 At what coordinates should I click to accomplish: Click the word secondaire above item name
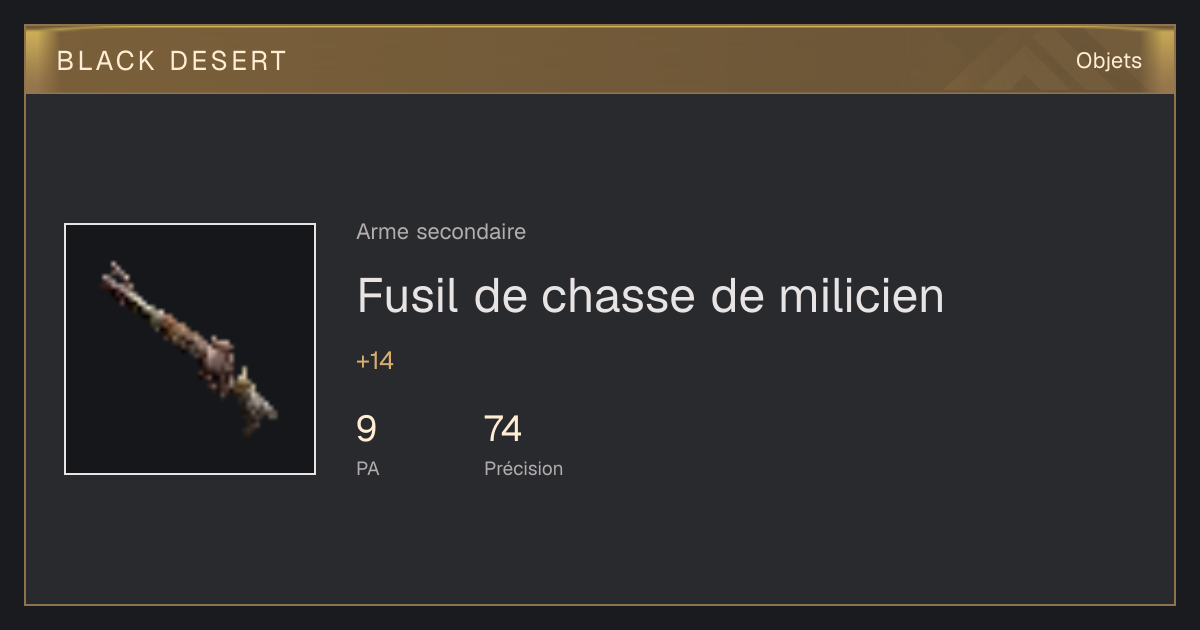point(470,232)
